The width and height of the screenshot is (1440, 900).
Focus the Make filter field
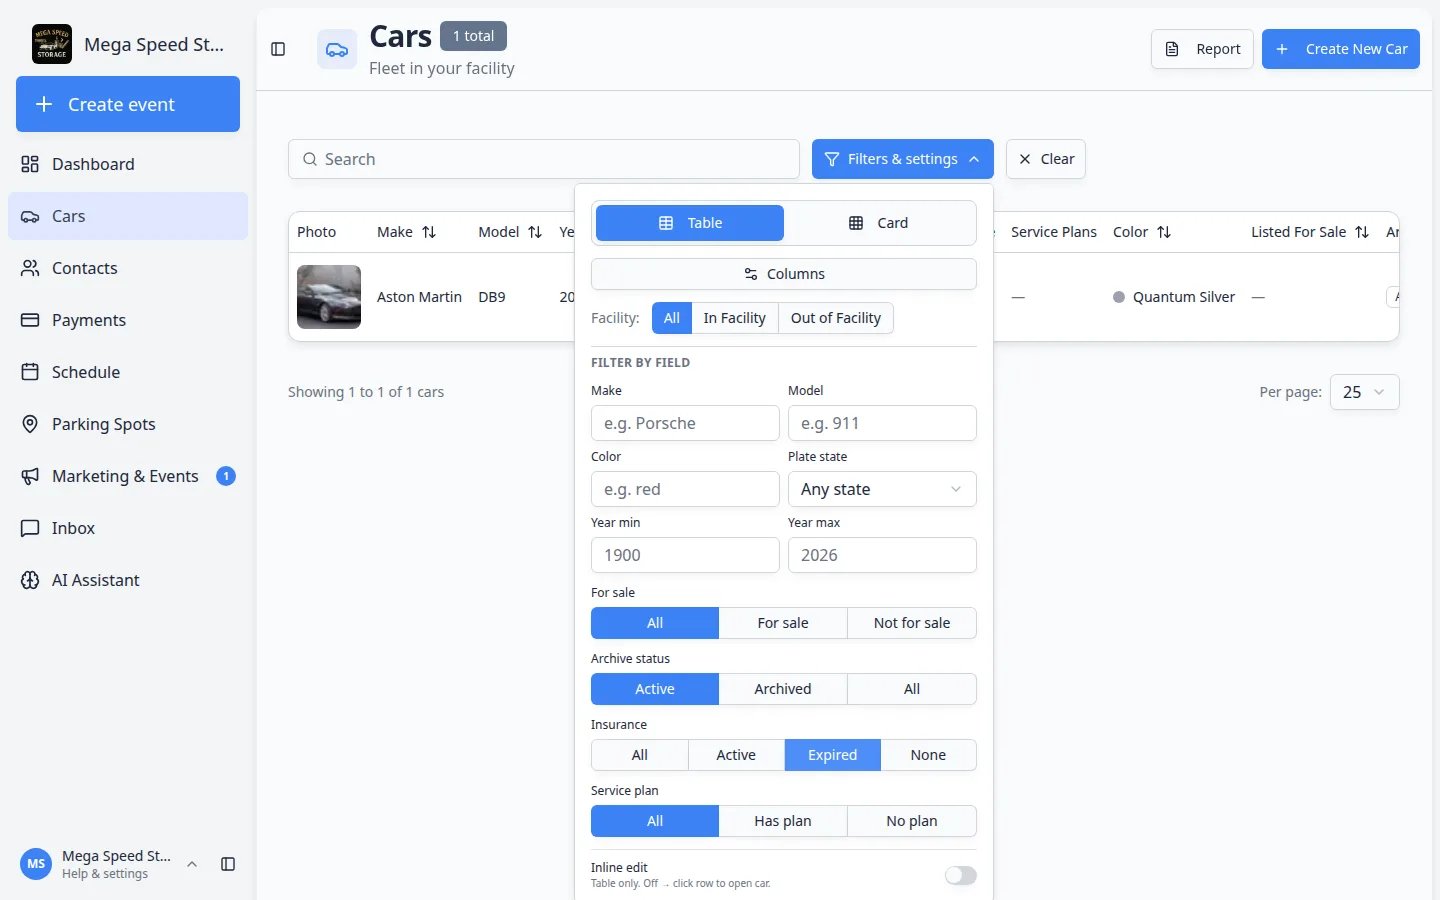(685, 423)
